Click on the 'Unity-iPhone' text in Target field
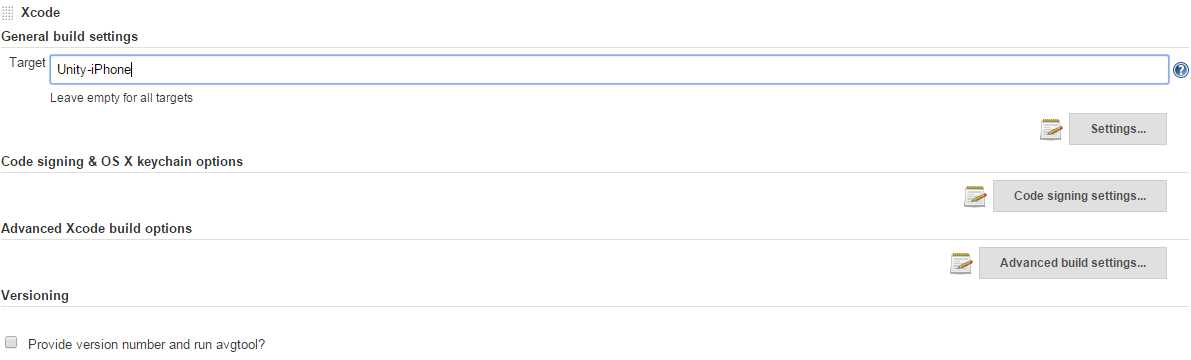Viewport: 1191px width, 360px height. coord(94,70)
